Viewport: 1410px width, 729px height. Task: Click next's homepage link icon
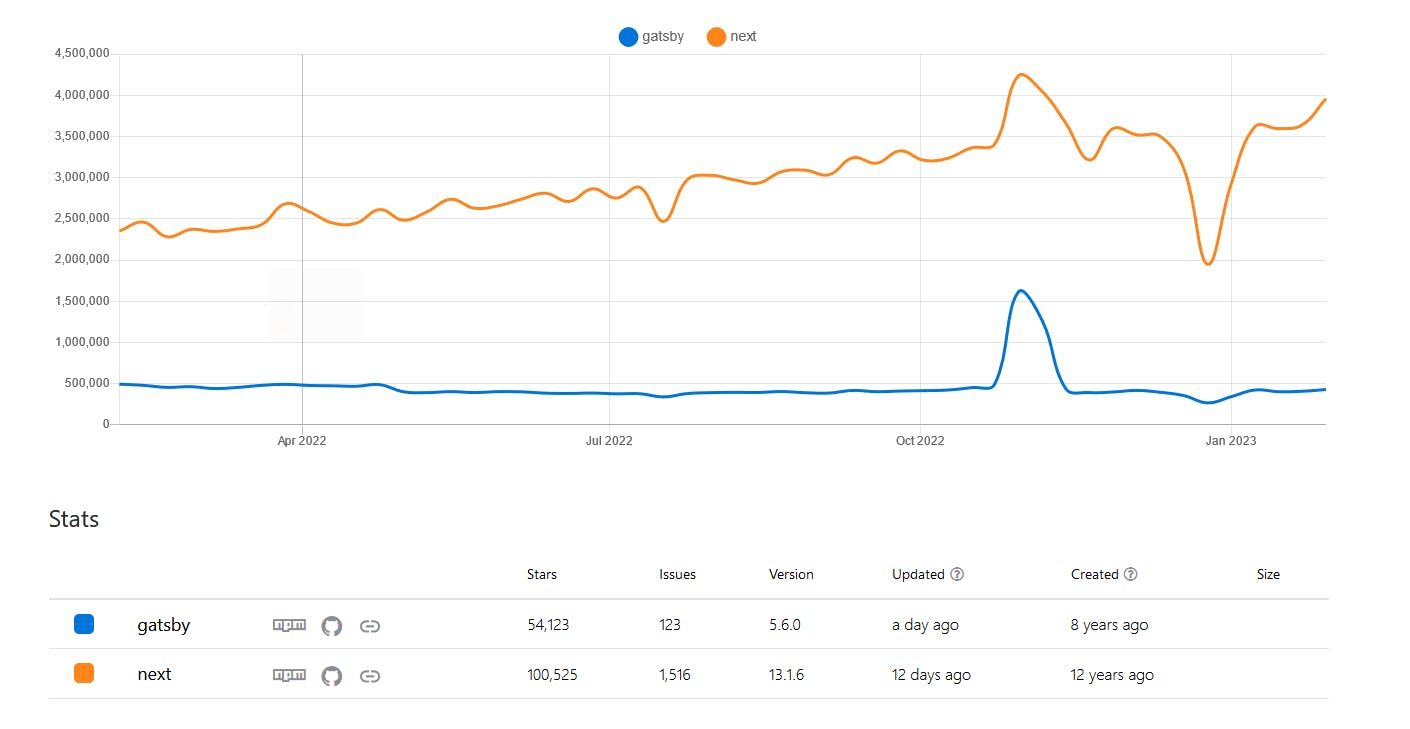click(x=370, y=676)
